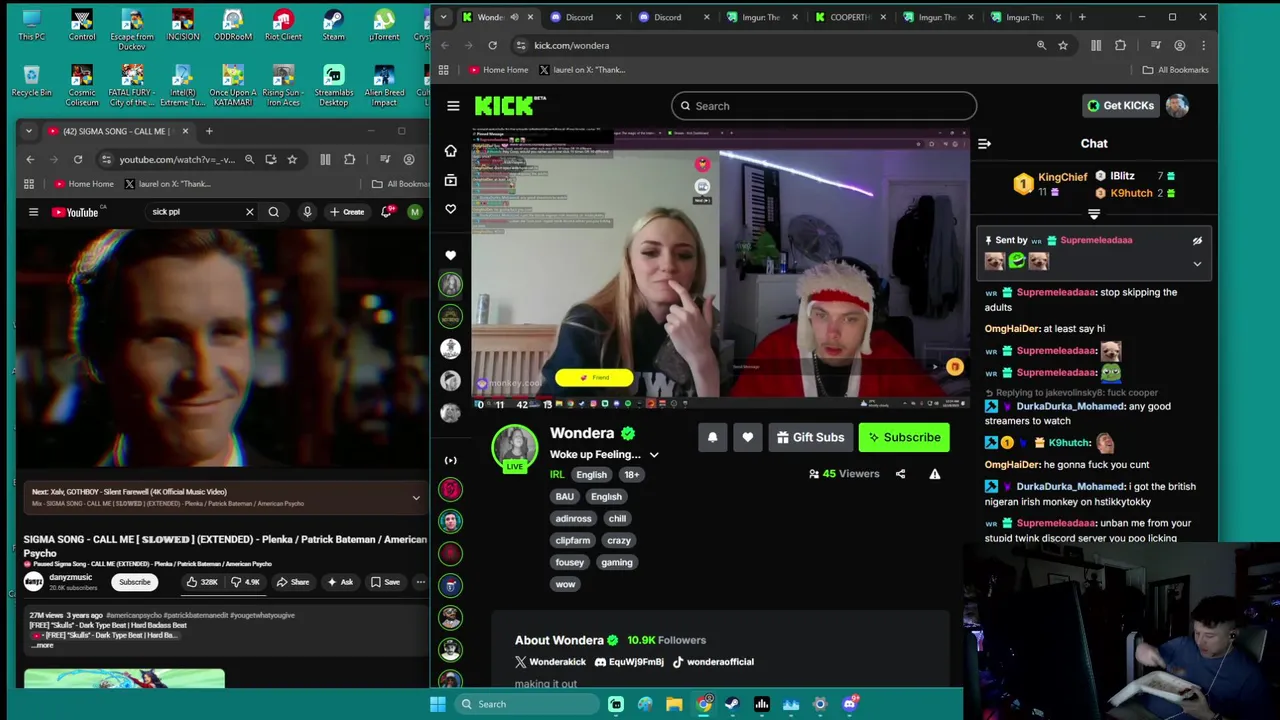Clear the YouTube search text
The width and height of the screenshot is (1280, 720).
(x=250, y=212)
